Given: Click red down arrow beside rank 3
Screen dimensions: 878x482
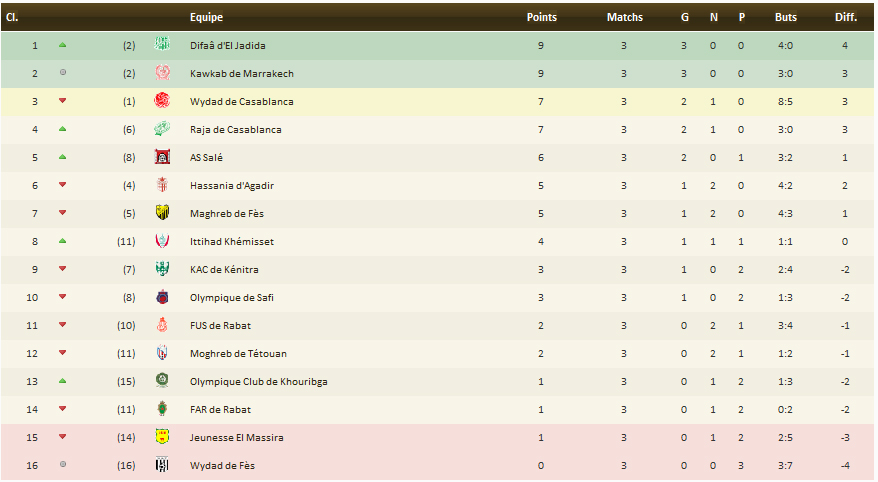Looking at the screenshot, I should pyautogui.click(x=63, y=101).
